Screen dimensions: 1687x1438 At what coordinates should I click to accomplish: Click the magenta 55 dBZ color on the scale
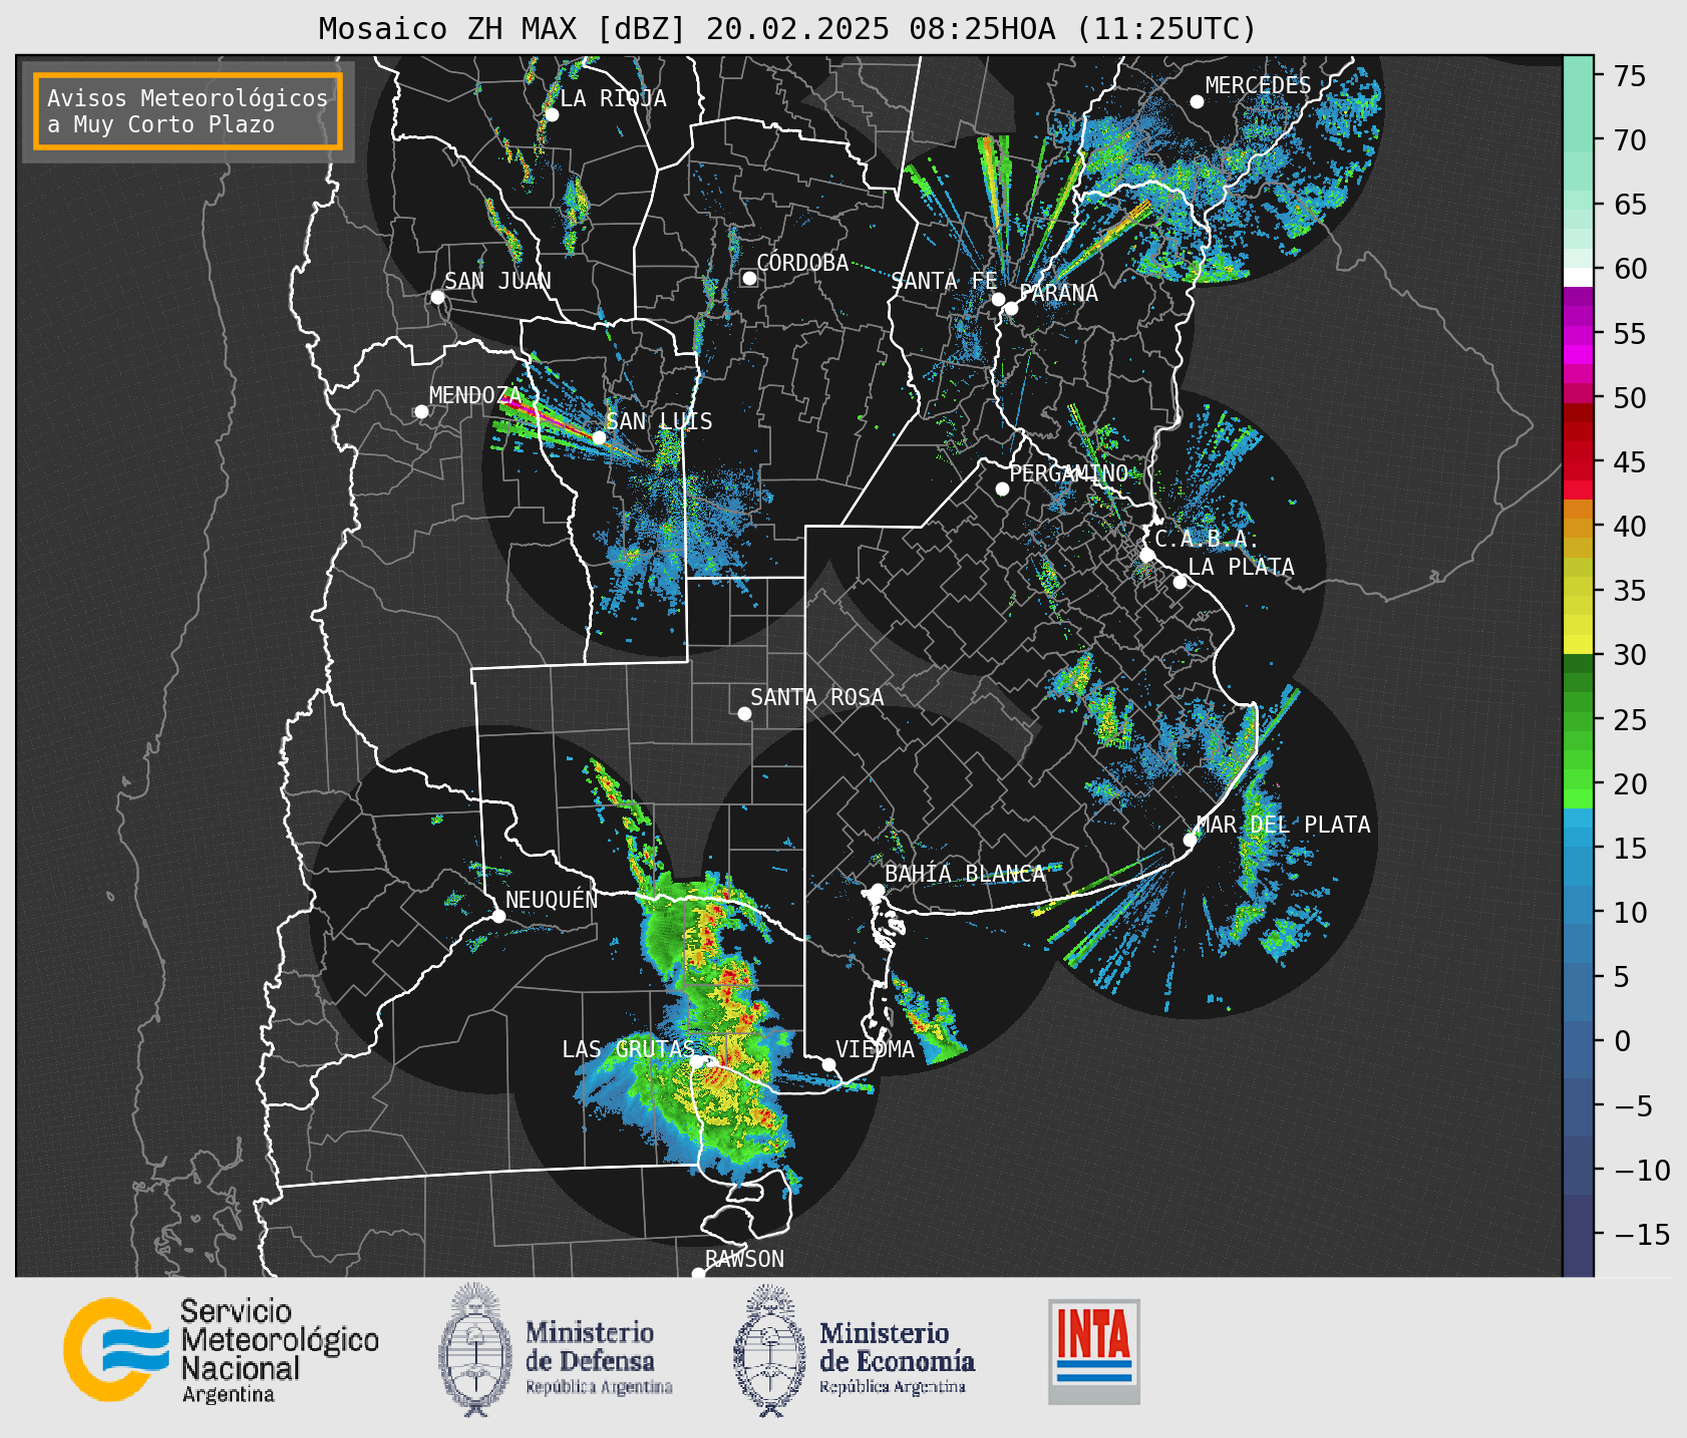1578,332
